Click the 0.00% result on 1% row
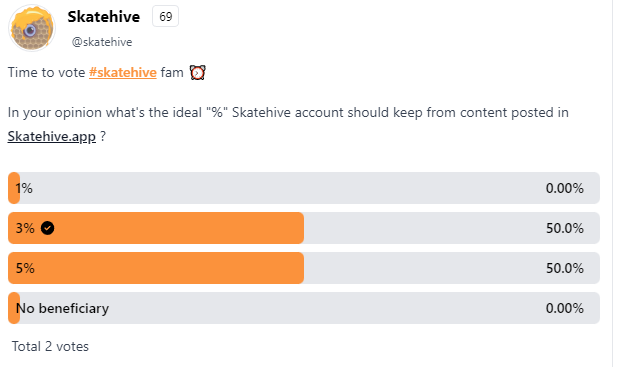Viewport: 621px width, 367px height. click(x=565, y=188)
